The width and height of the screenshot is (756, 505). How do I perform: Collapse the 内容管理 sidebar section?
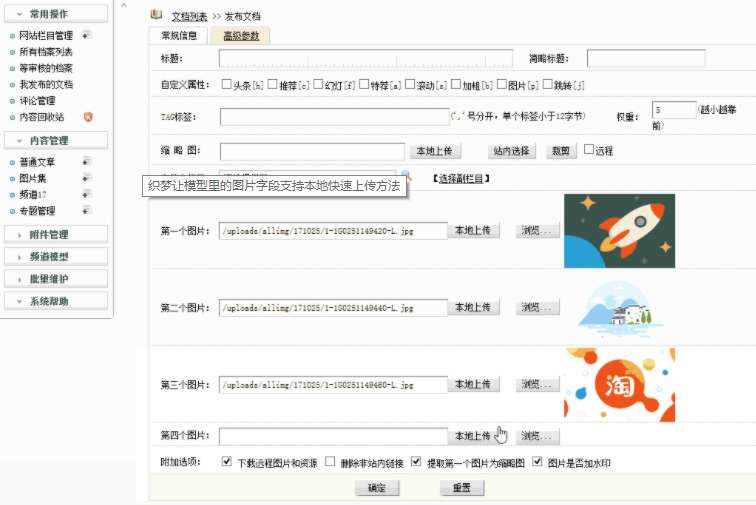[56, 140]
